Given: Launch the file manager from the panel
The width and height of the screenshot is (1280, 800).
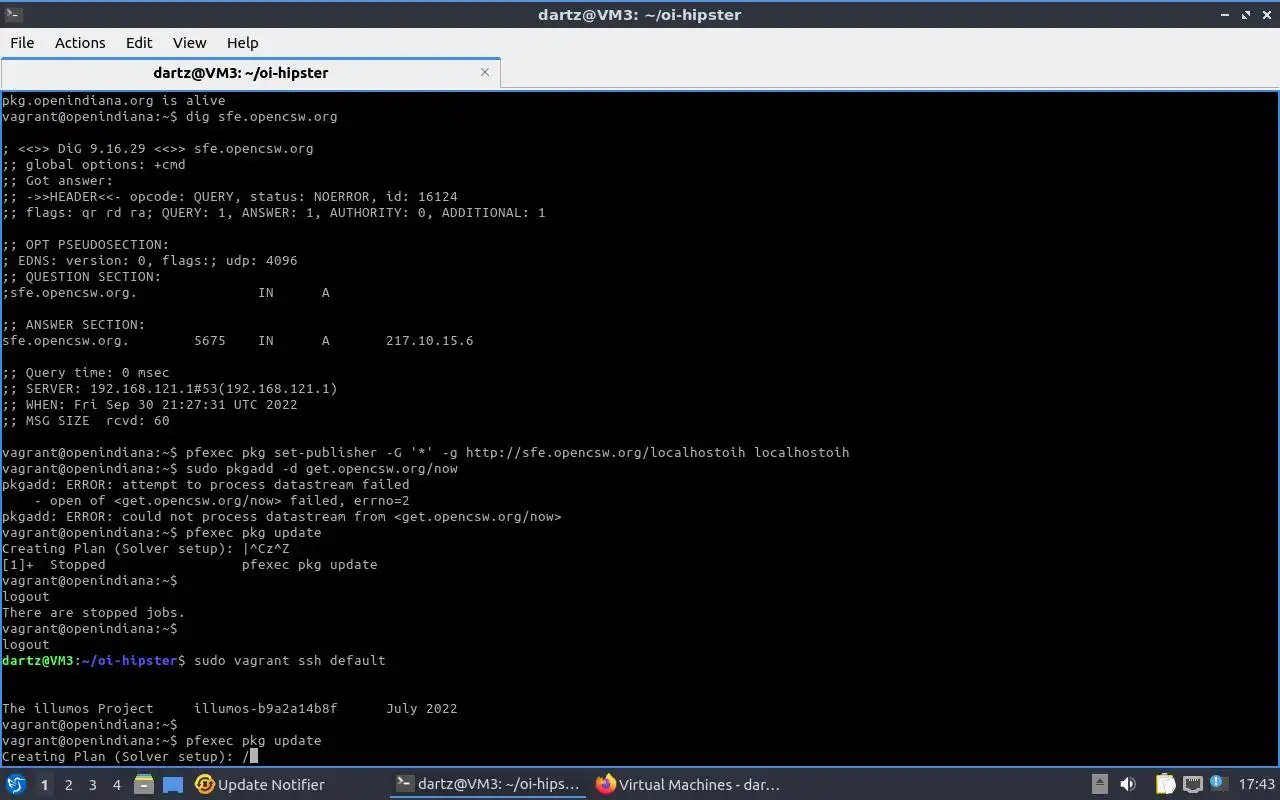Looking at the screenshot, I should click(x=143, y=785).
